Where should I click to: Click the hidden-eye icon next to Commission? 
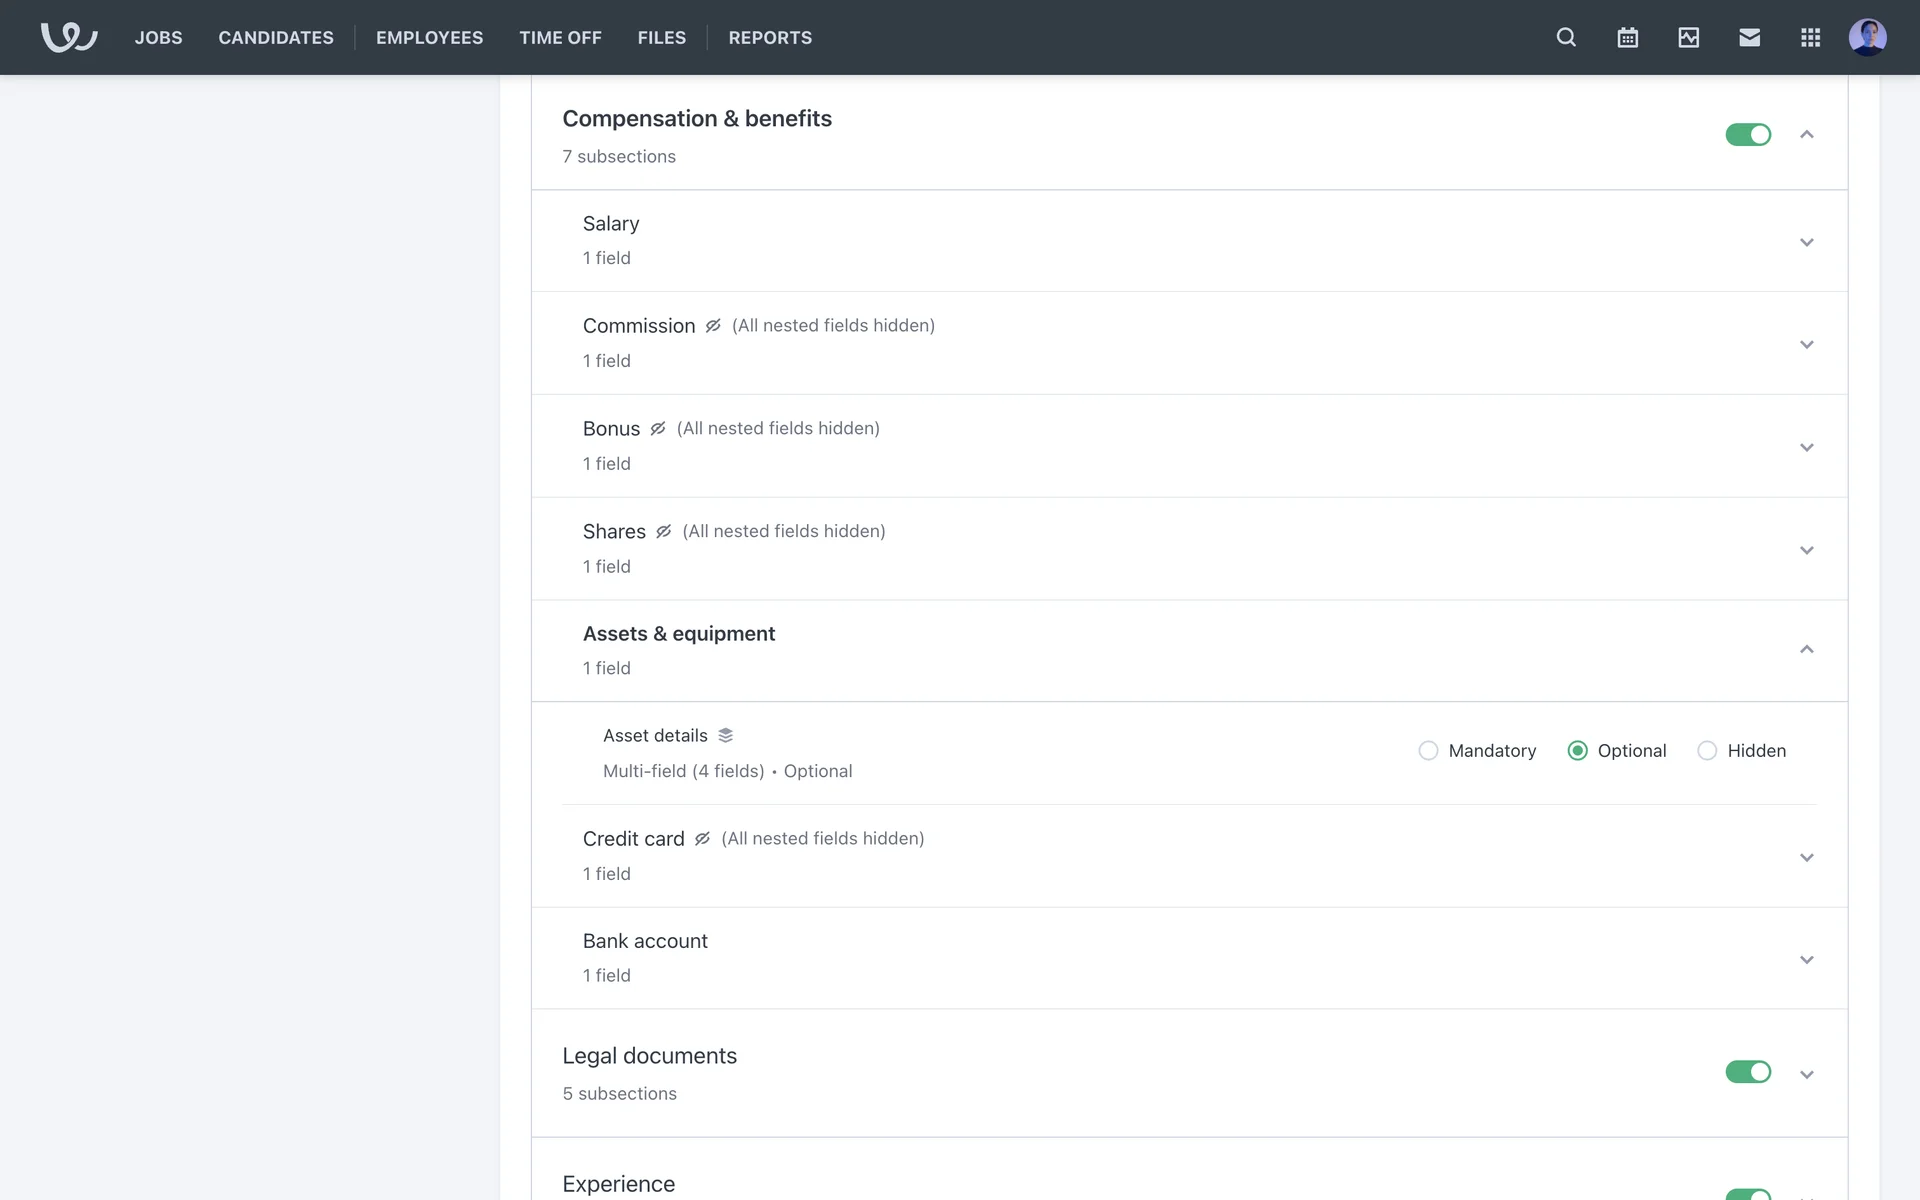713,326
